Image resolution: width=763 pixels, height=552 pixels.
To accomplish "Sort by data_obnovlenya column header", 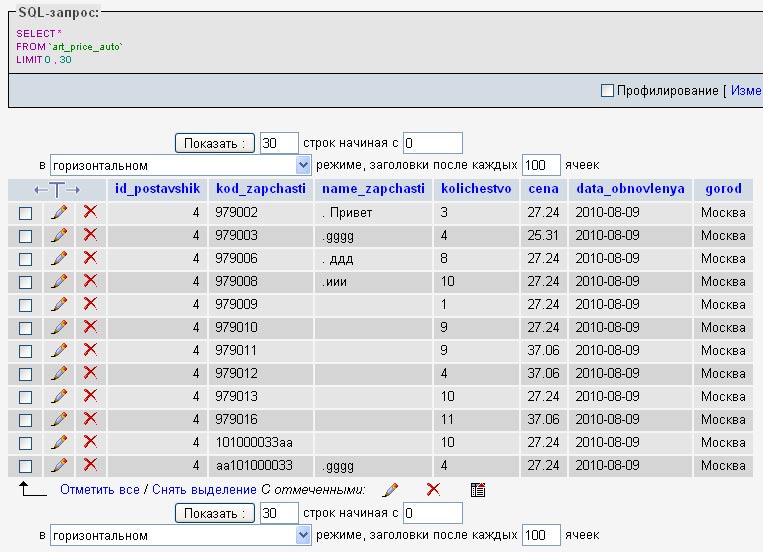I will click(x=630, y=188).
